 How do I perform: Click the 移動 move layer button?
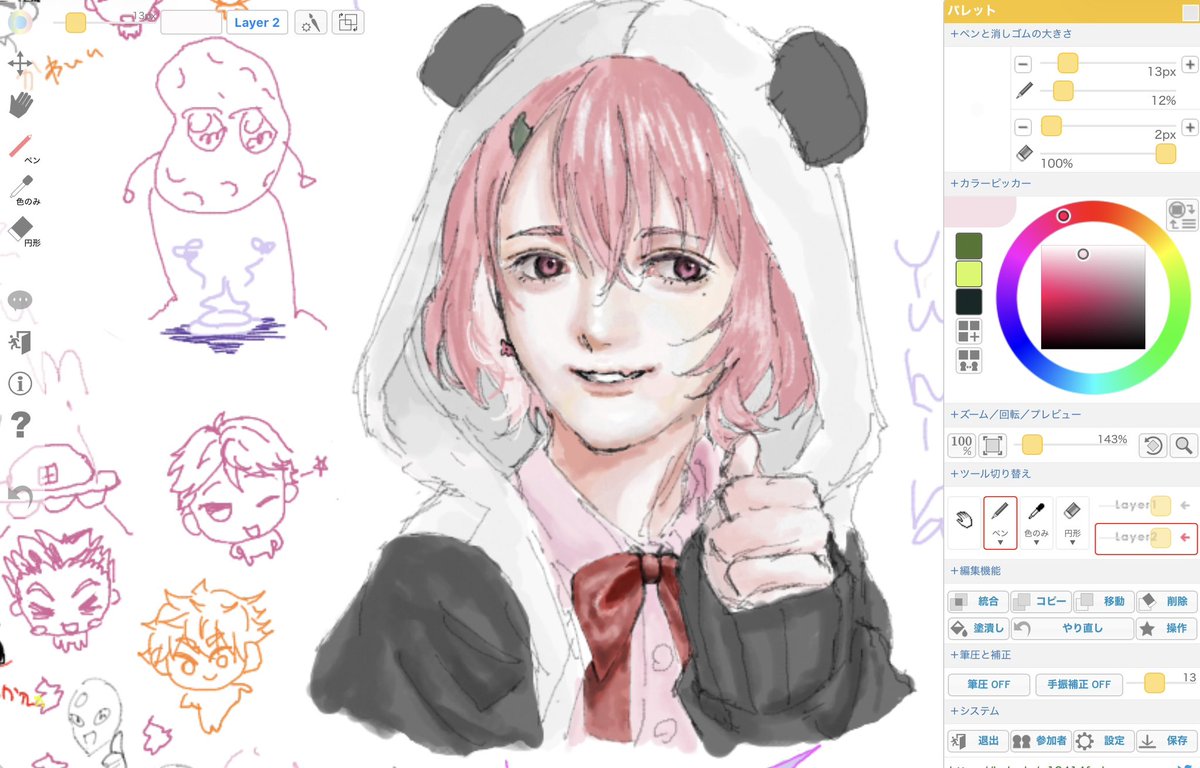[1103, 602]
